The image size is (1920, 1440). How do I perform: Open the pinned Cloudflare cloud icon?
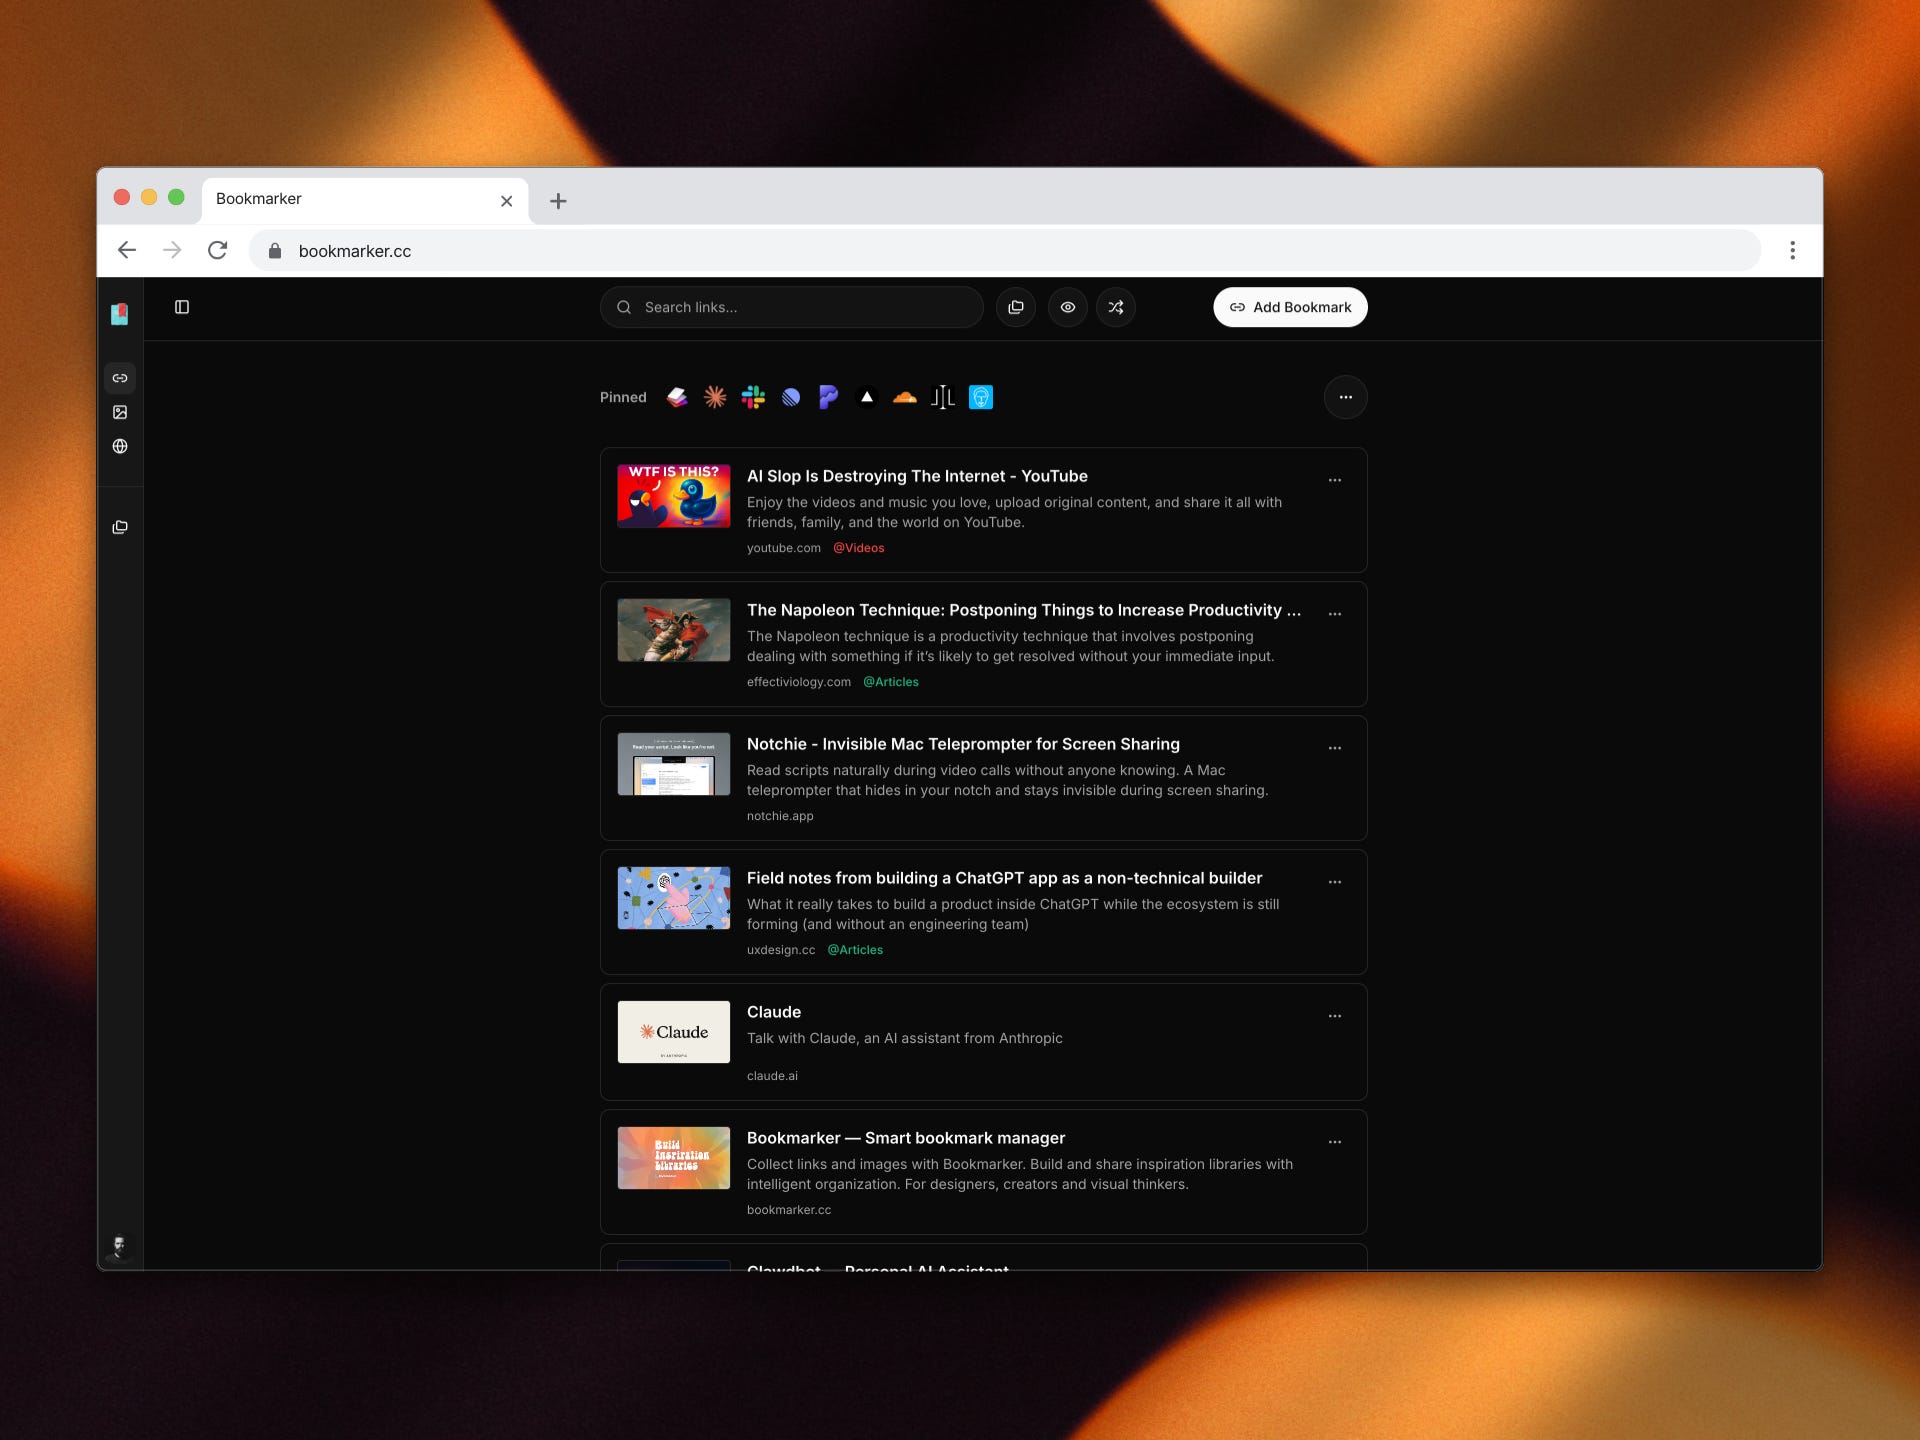905,397
